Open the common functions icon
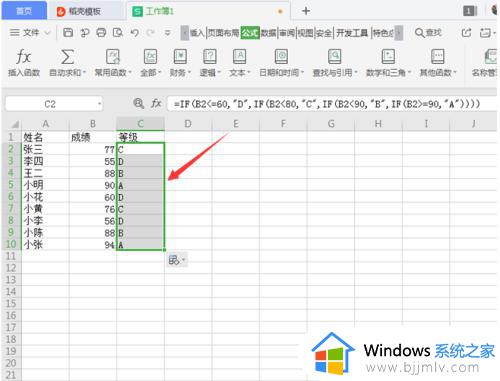 [x=113, y=57]
